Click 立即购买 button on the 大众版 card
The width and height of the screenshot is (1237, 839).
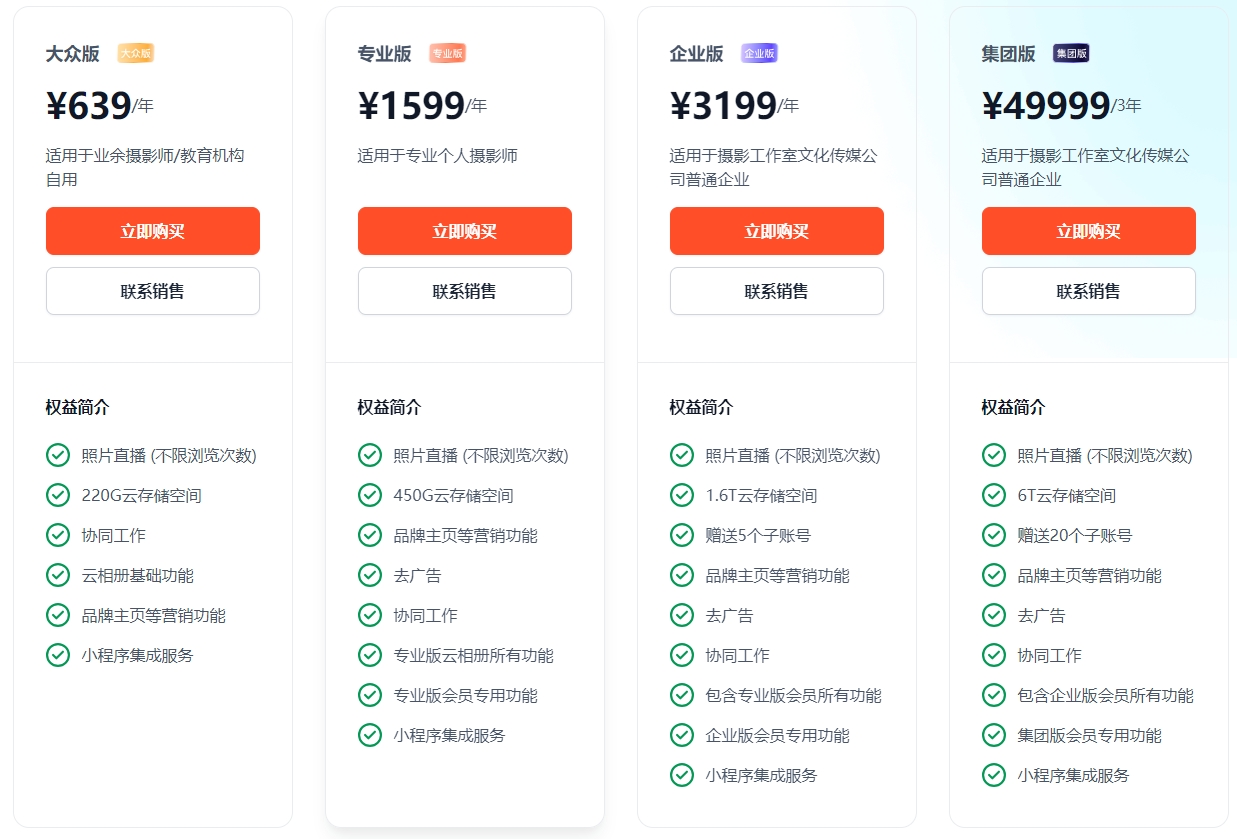pos(152,231)
